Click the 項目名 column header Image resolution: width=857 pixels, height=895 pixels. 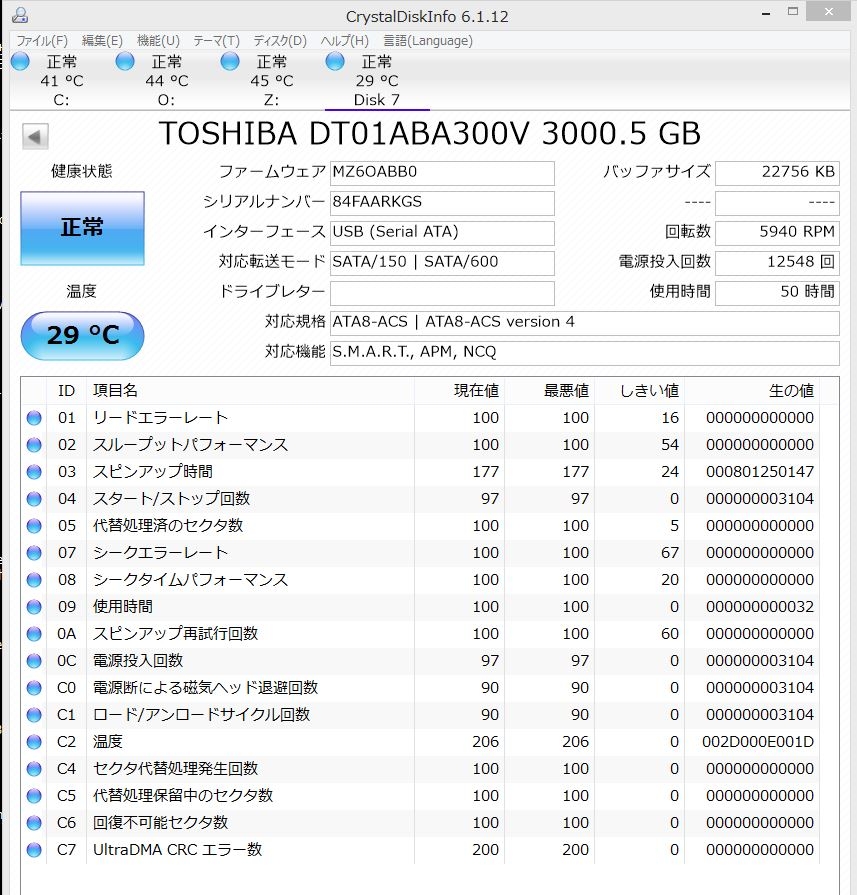pos(250,391)
